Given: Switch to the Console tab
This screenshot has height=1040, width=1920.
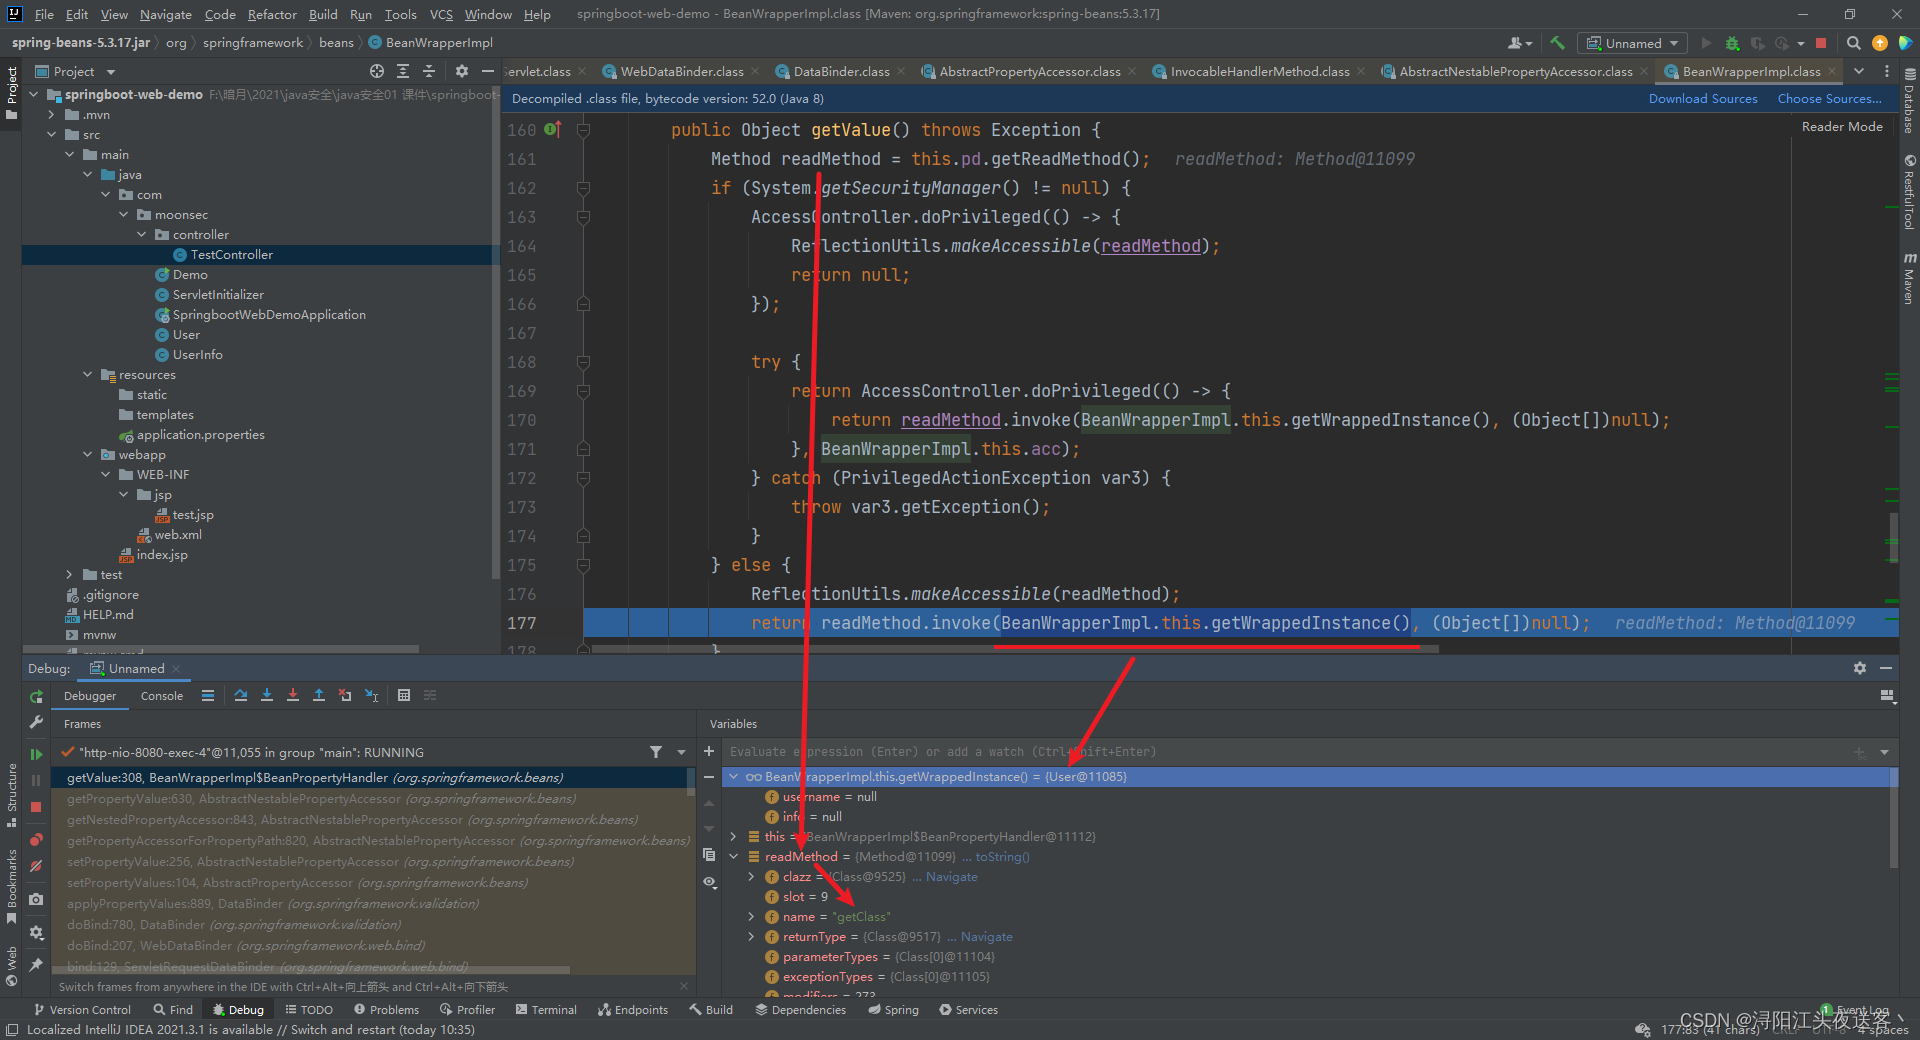Looking at the screenshot, I should click(x=162, y=696).
